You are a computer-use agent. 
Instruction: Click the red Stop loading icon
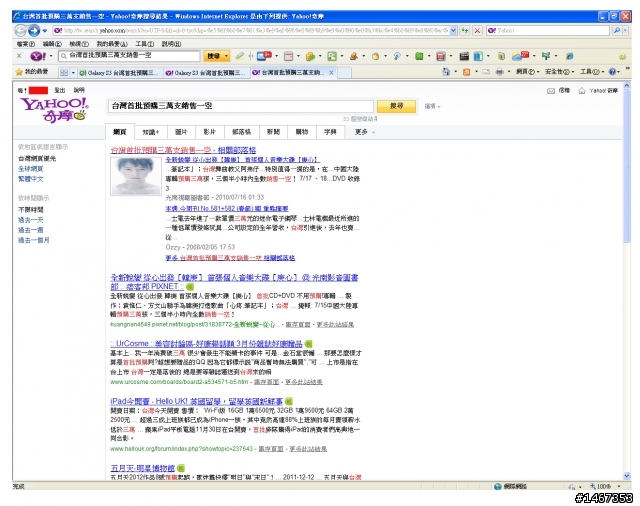click(x=477, y=30)
